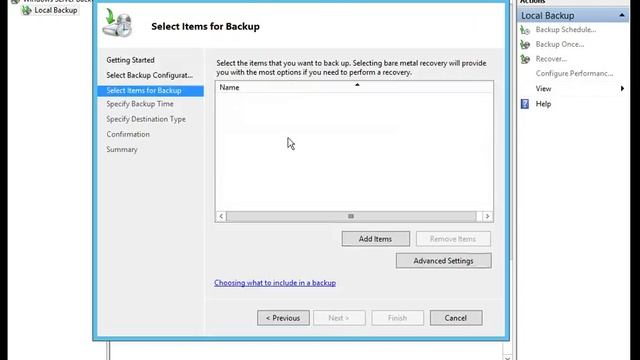Click the Local Backup tree node icon
The image size is (640, 360).
(27, 10)
